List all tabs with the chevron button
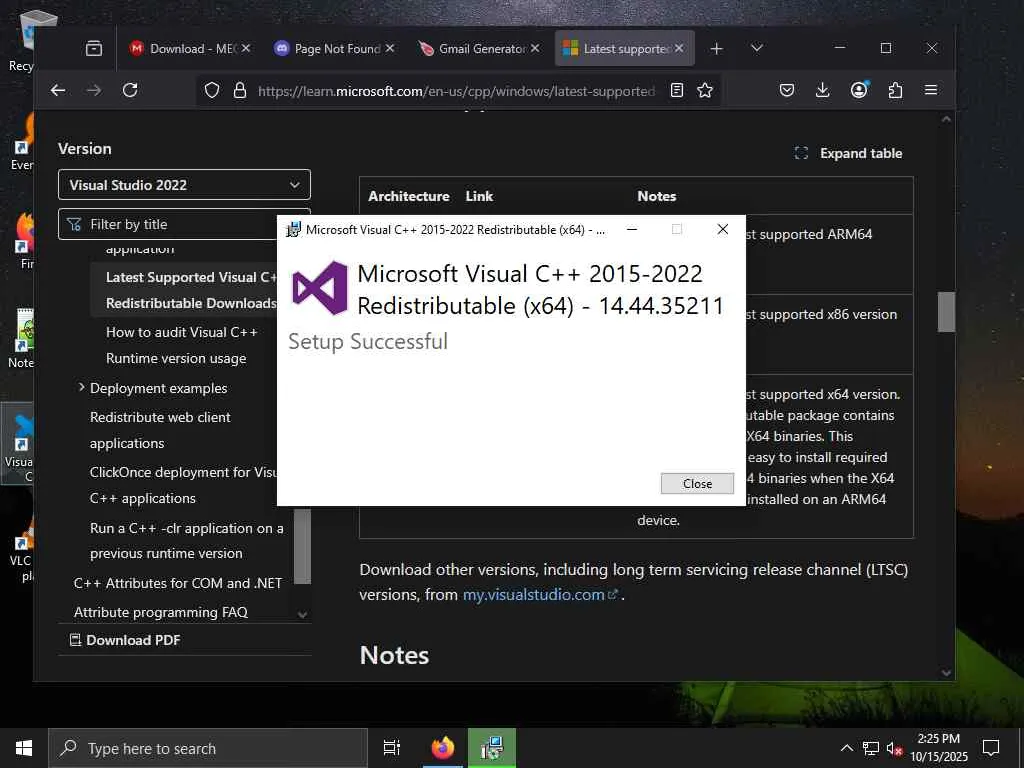This screenshot has width=1024, height=768. pyautogui.click(x=757, y=48)
